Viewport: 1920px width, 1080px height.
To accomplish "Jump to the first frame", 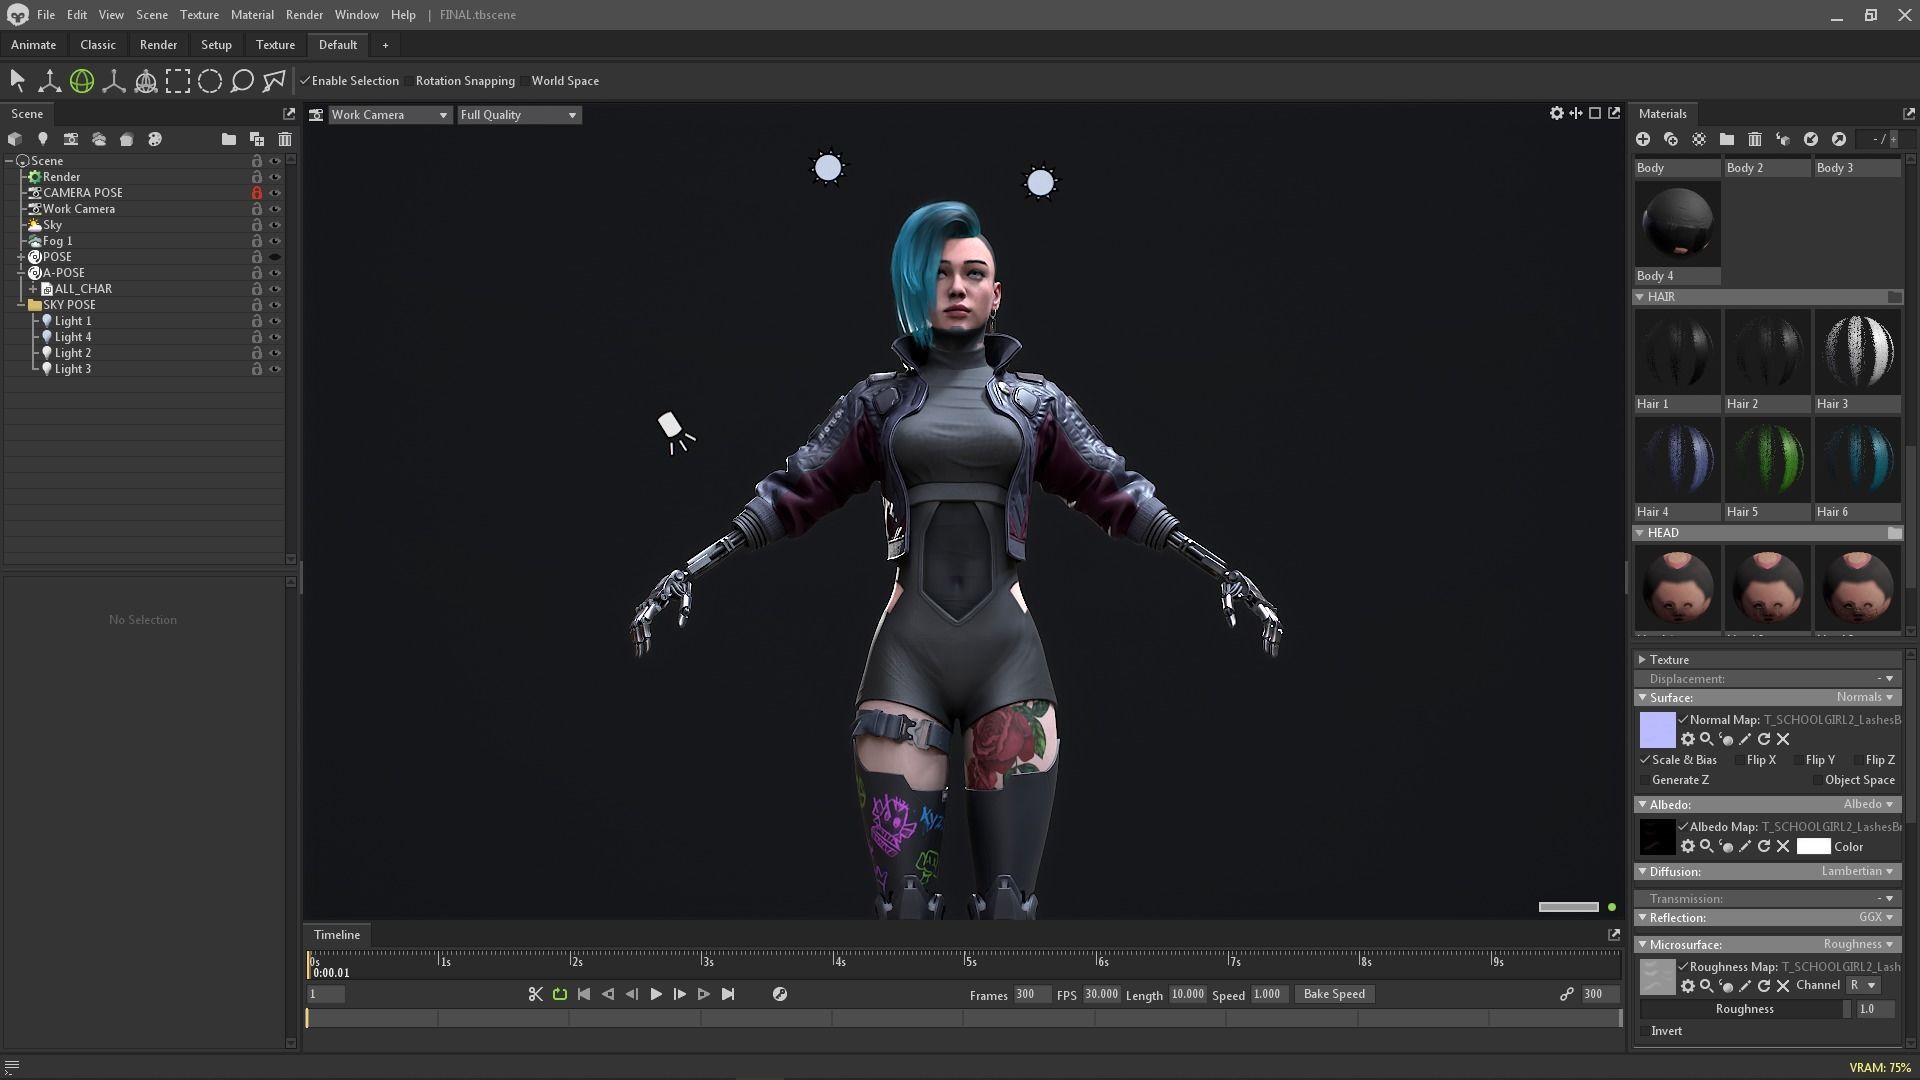I will (x=584, y=994).
